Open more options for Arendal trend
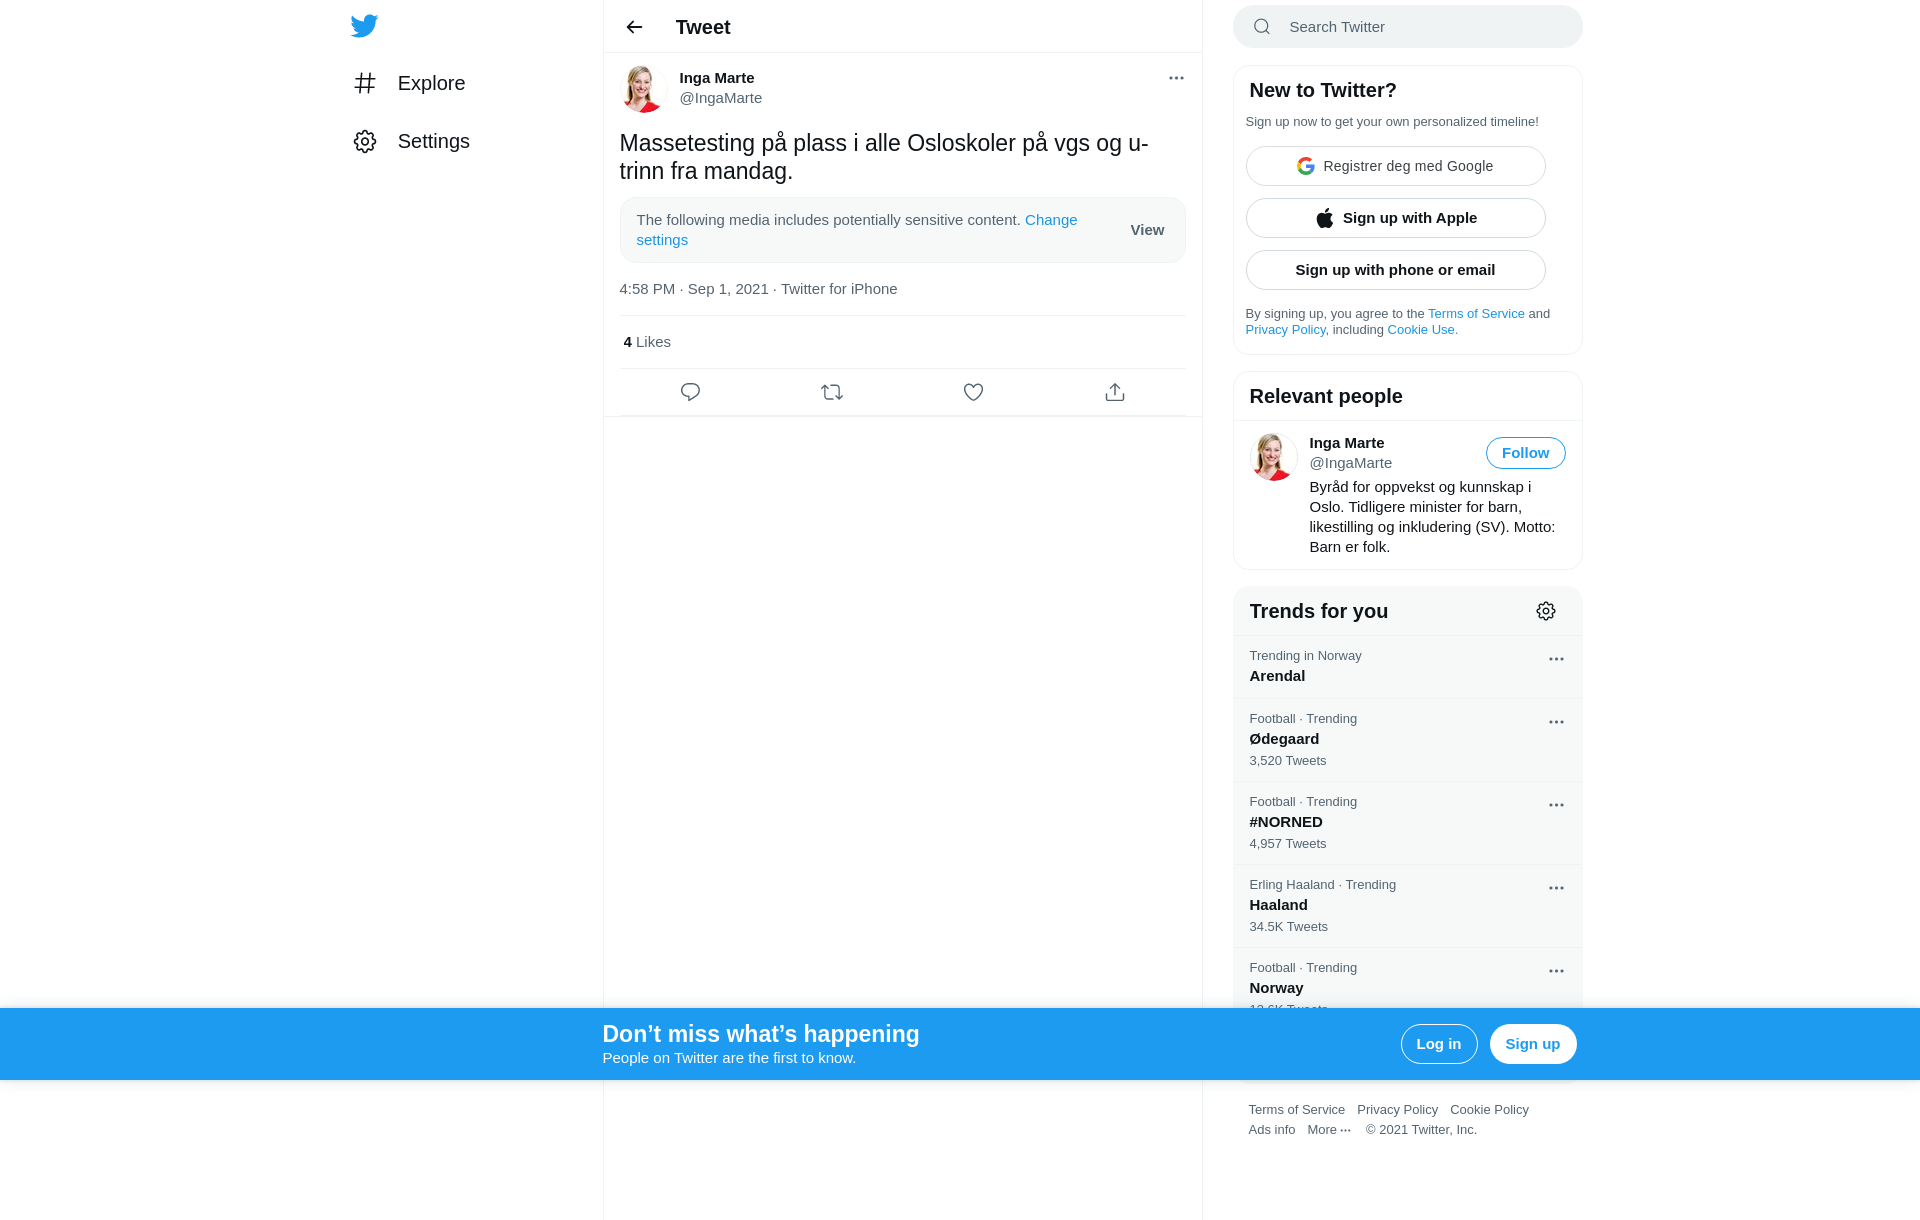Viewport: 1920px width, 1220px height. coord(1556,659)
